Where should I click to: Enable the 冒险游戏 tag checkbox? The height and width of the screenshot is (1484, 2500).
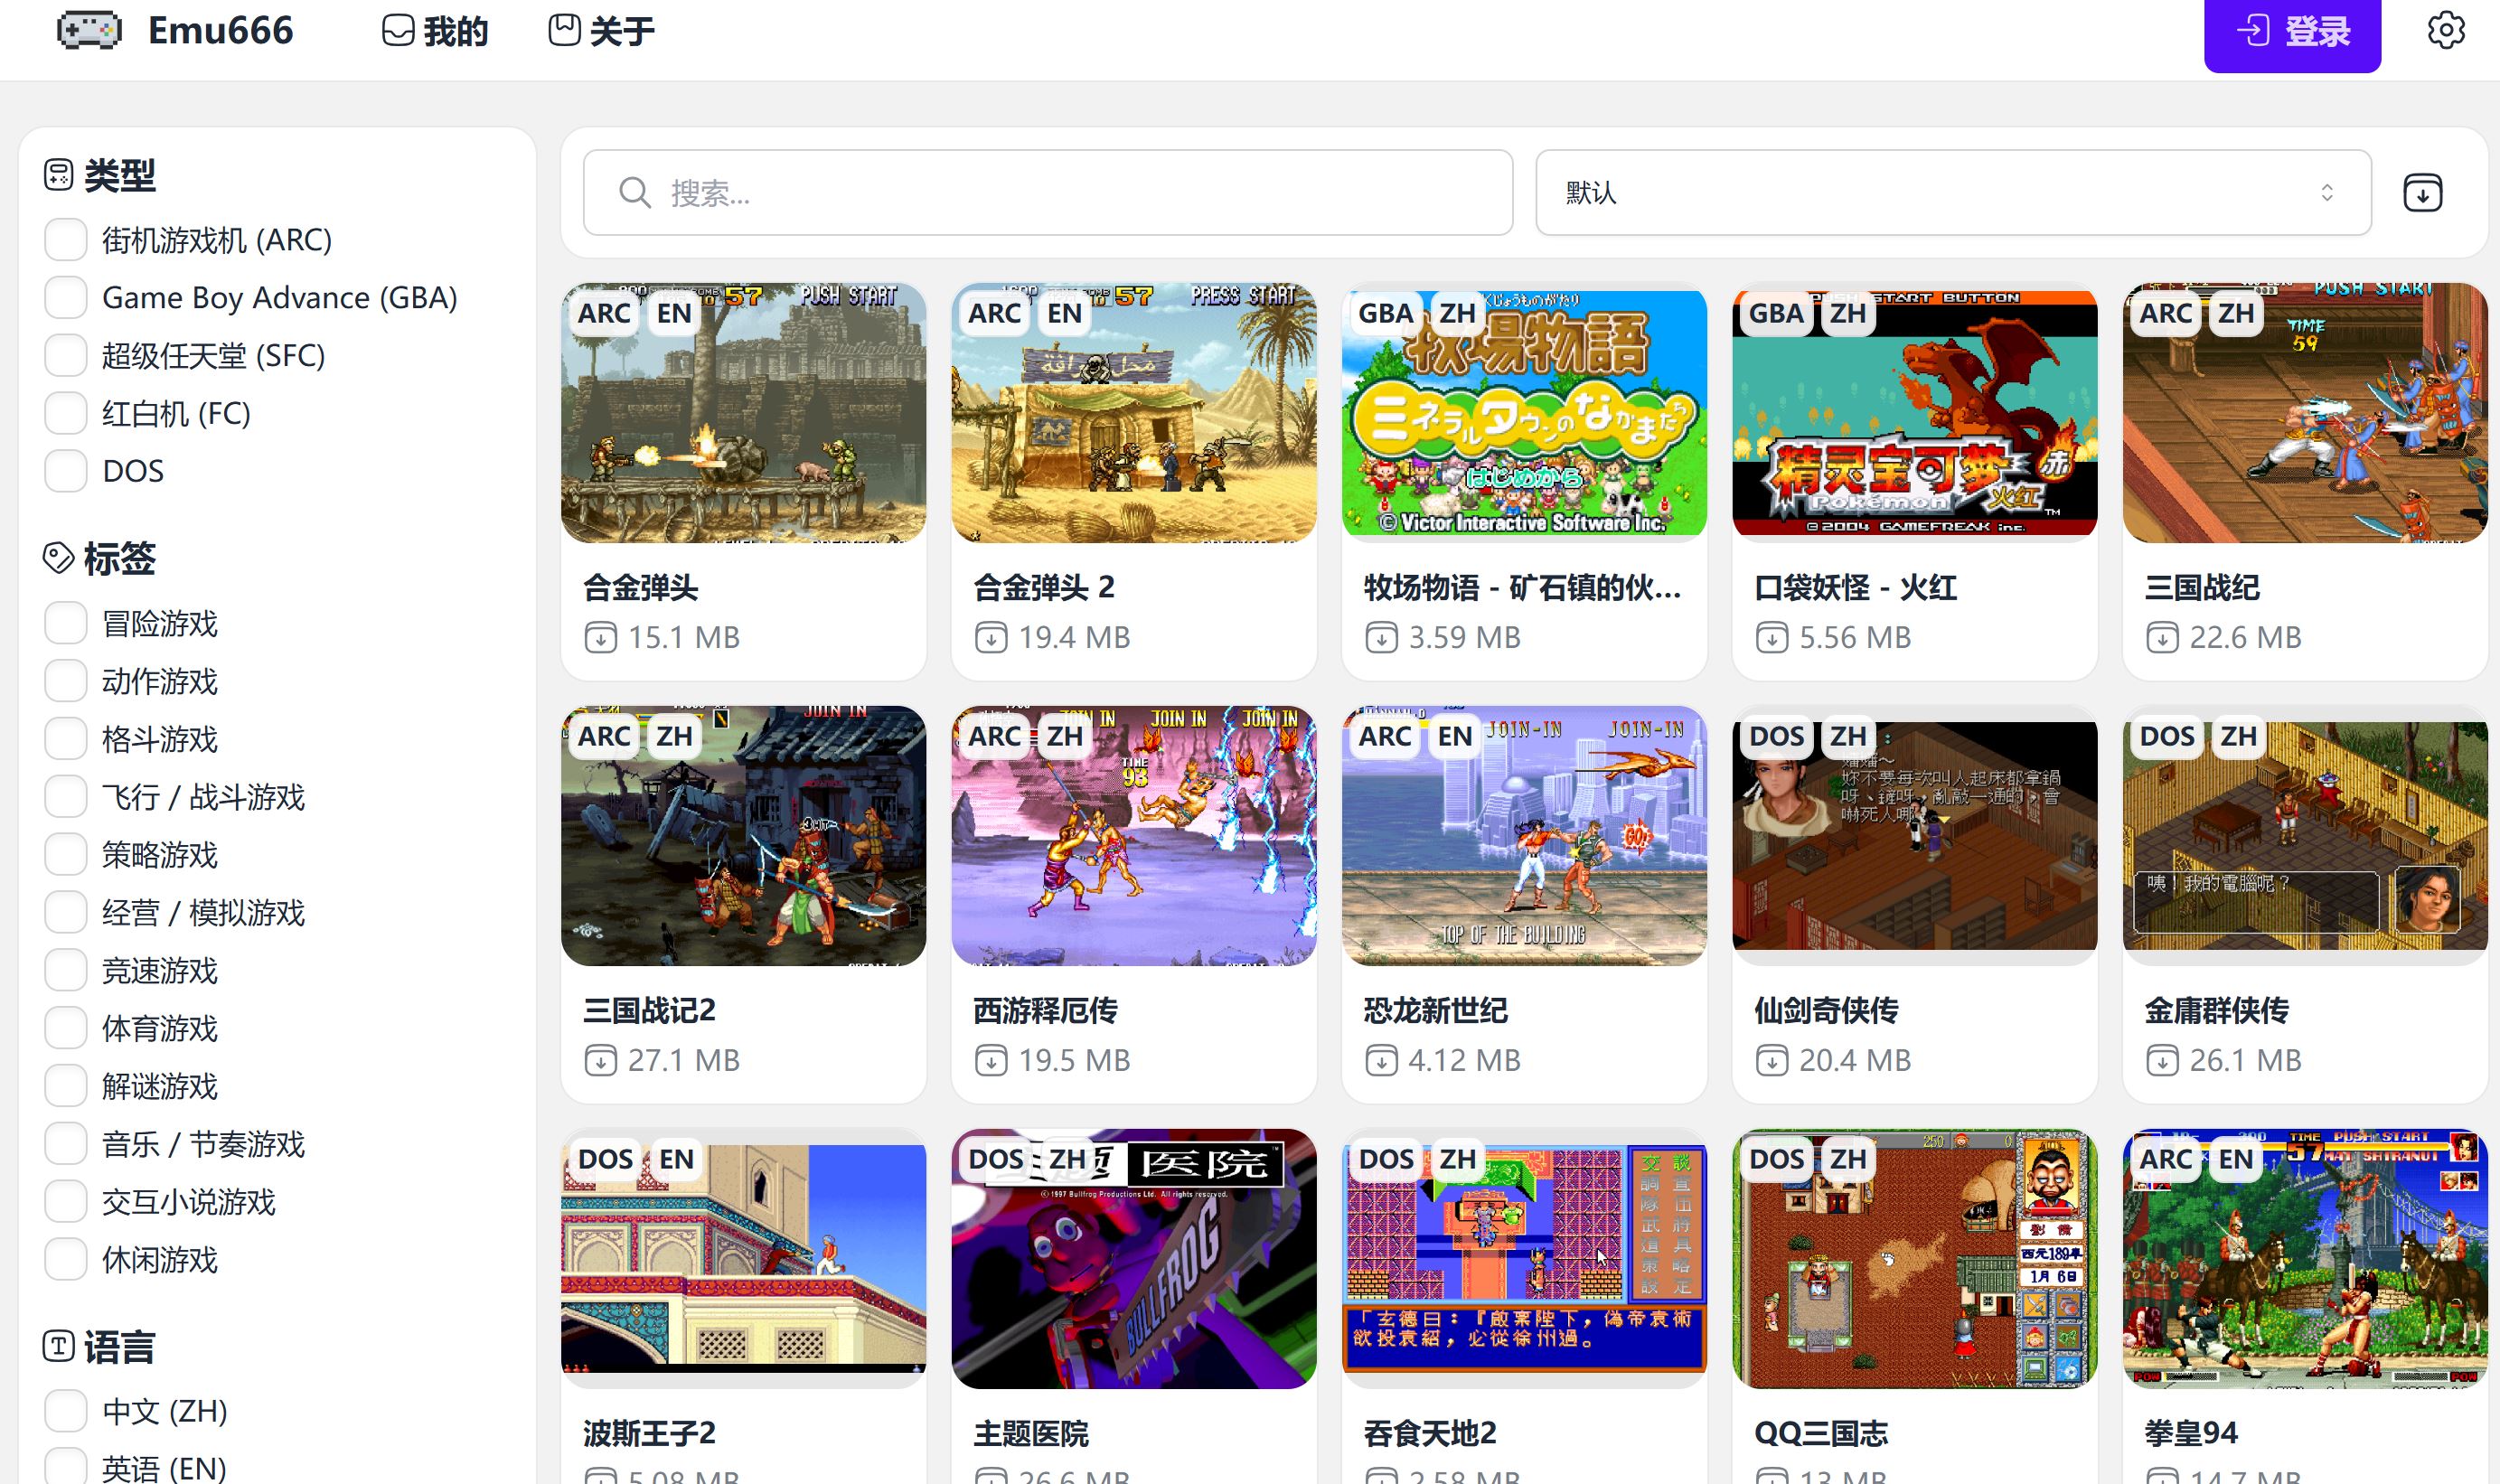tap(66, 623)
